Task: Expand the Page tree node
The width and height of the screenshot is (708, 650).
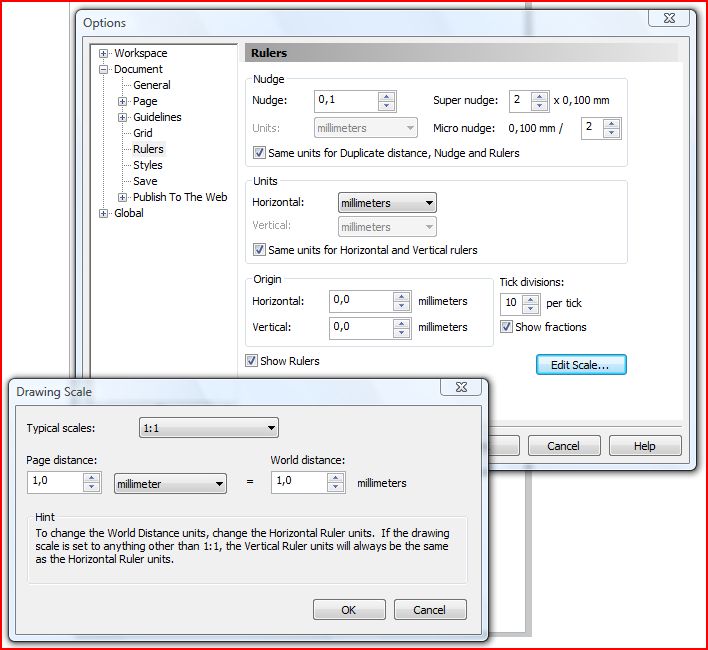Action: pyautogui.click(x=122, y=102)
